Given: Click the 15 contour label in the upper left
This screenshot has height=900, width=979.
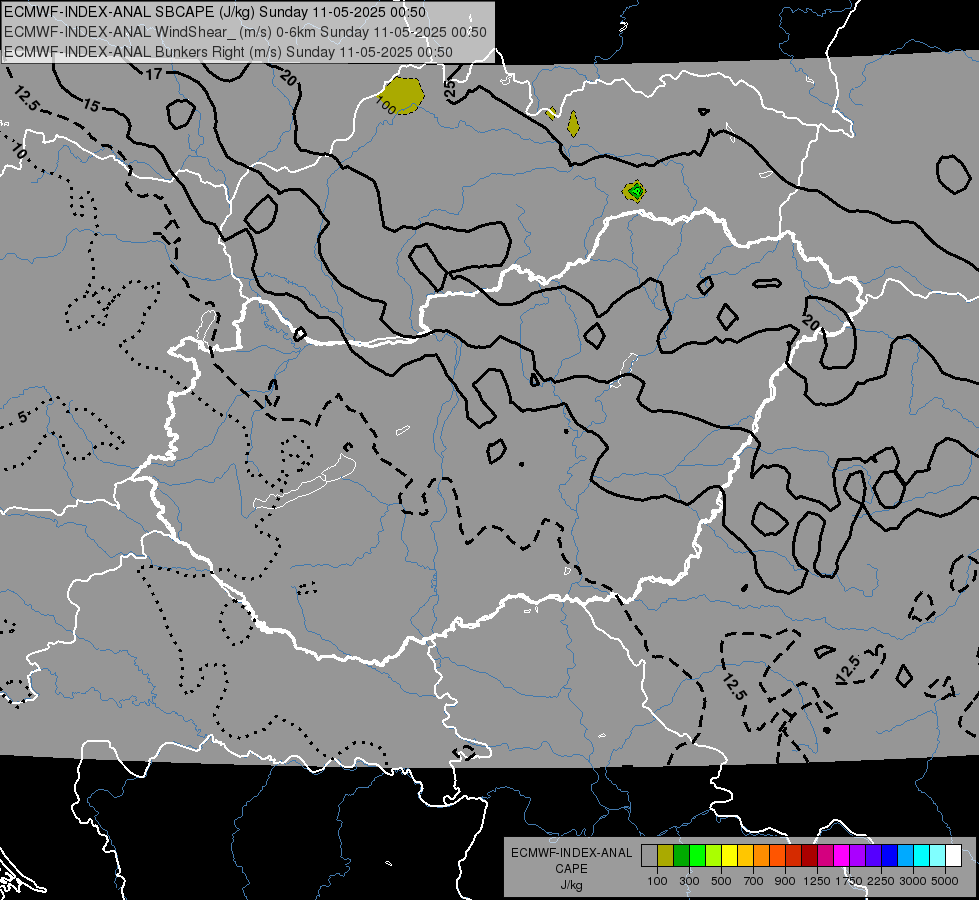Looking at the screenshot, I should 91,106.
